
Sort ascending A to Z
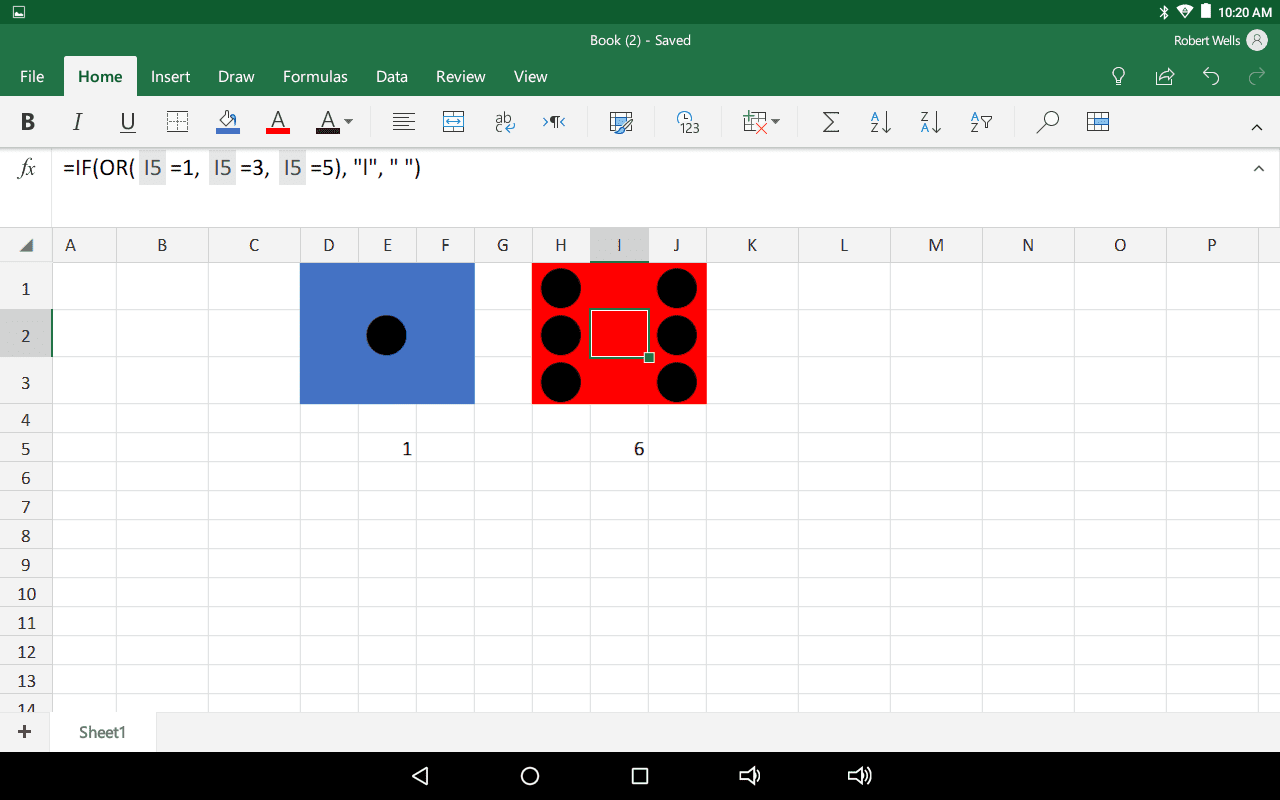coord(880,122)
